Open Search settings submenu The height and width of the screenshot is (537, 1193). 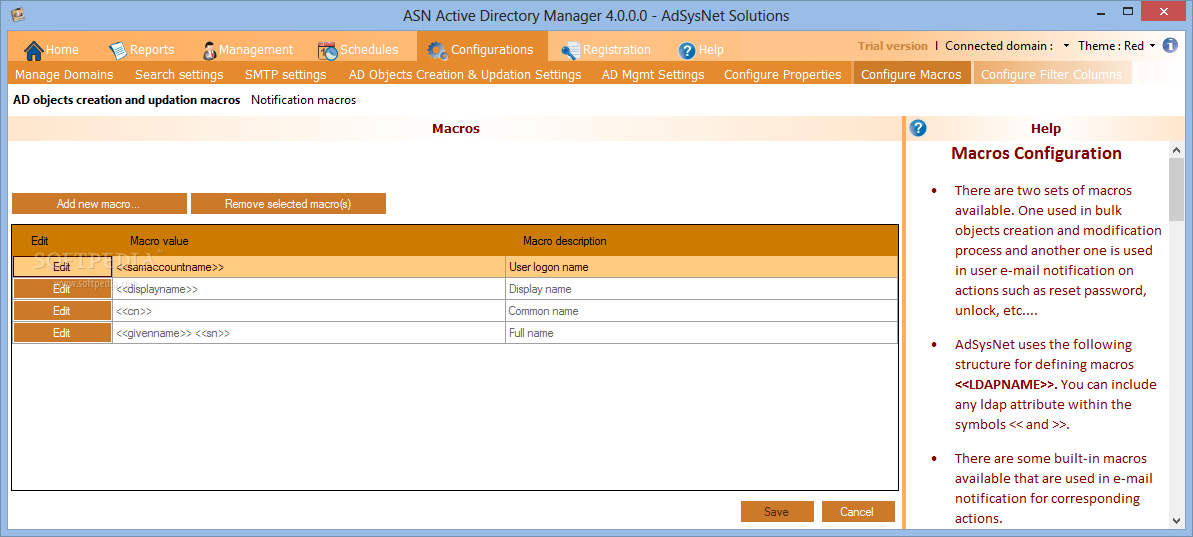tap(179, 75)
